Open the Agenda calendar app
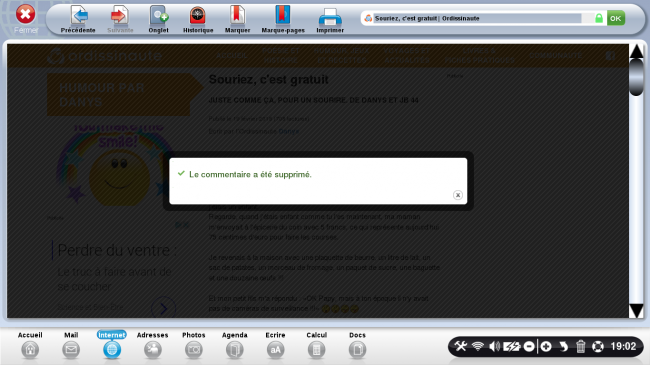The image size is (650, 365). point(235,345)
